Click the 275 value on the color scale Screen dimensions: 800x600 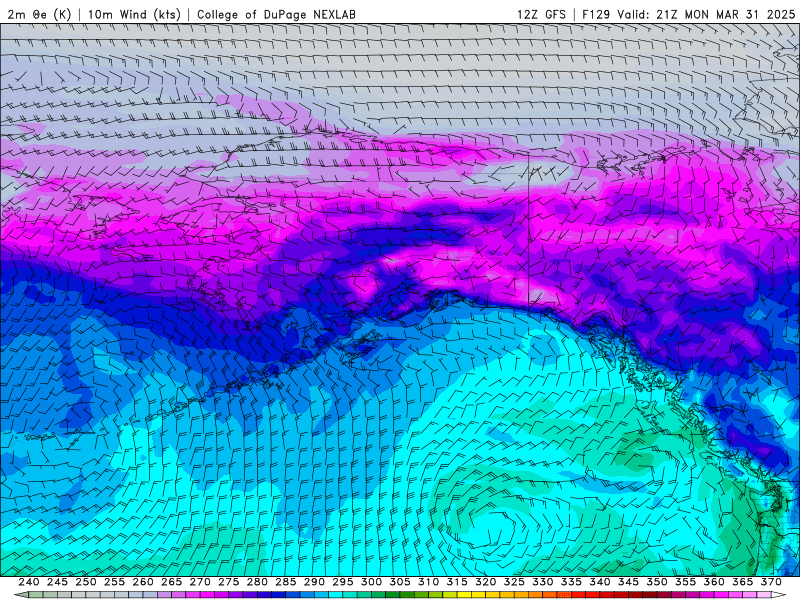(229, 582)
